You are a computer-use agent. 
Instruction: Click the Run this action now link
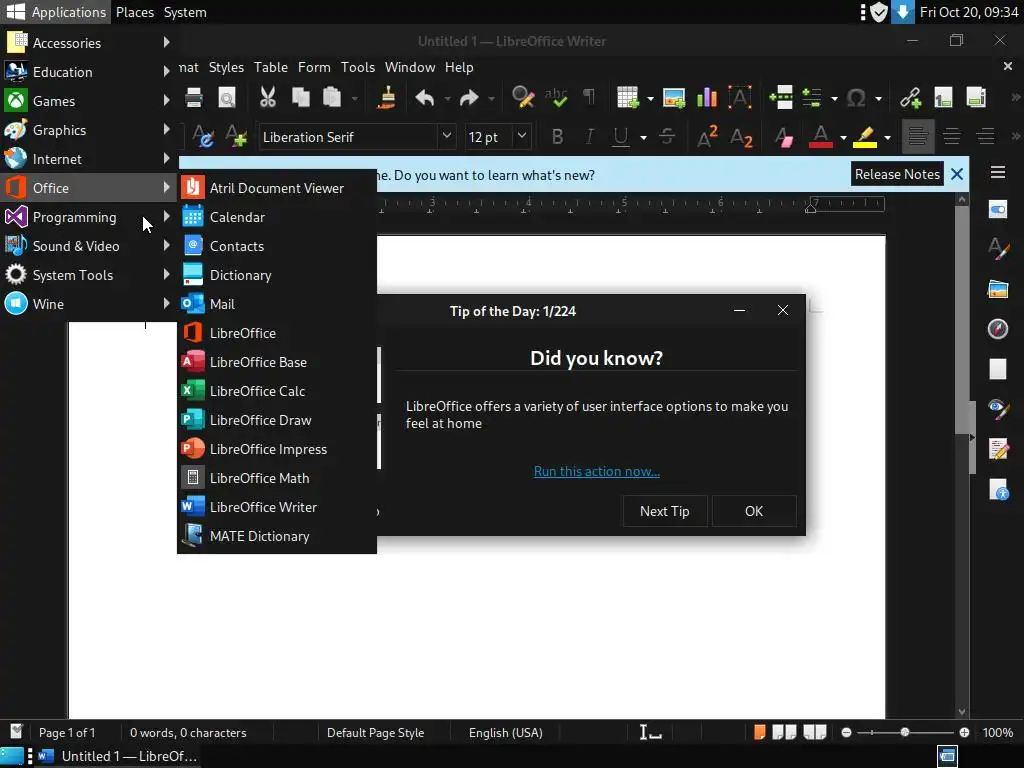596,471
